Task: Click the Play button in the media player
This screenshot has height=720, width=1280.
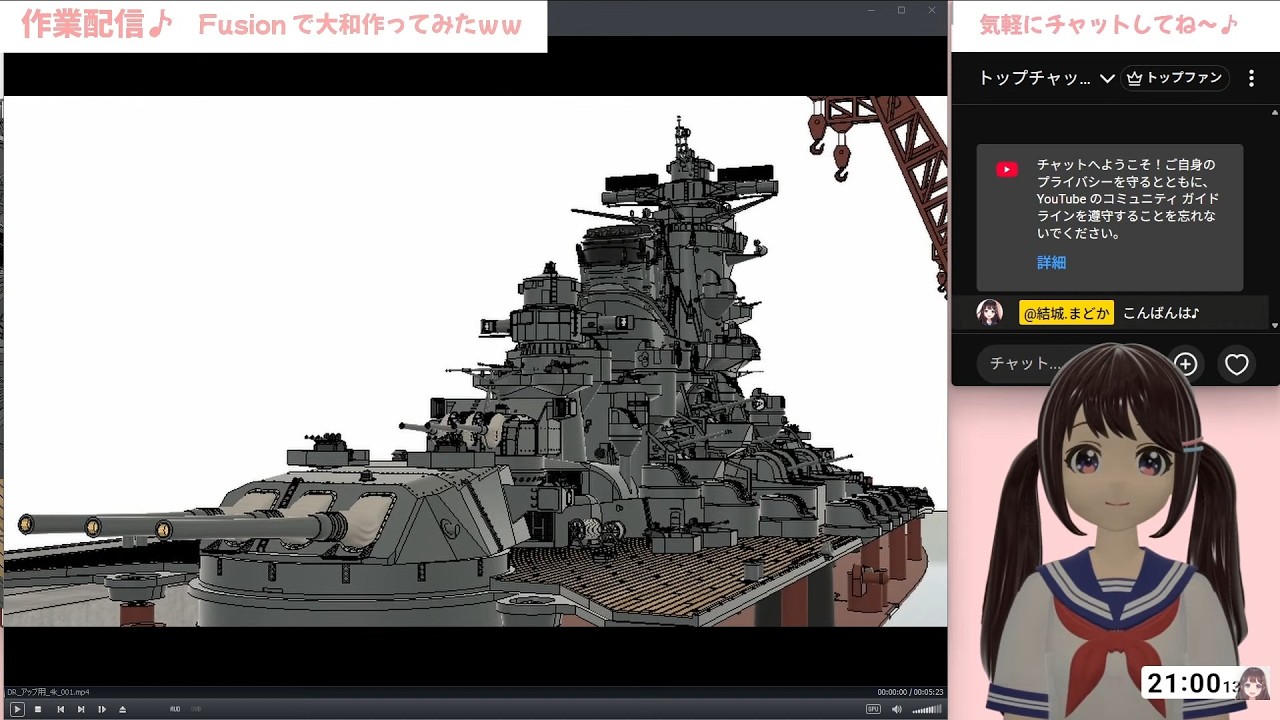Action: click(17, 709)
